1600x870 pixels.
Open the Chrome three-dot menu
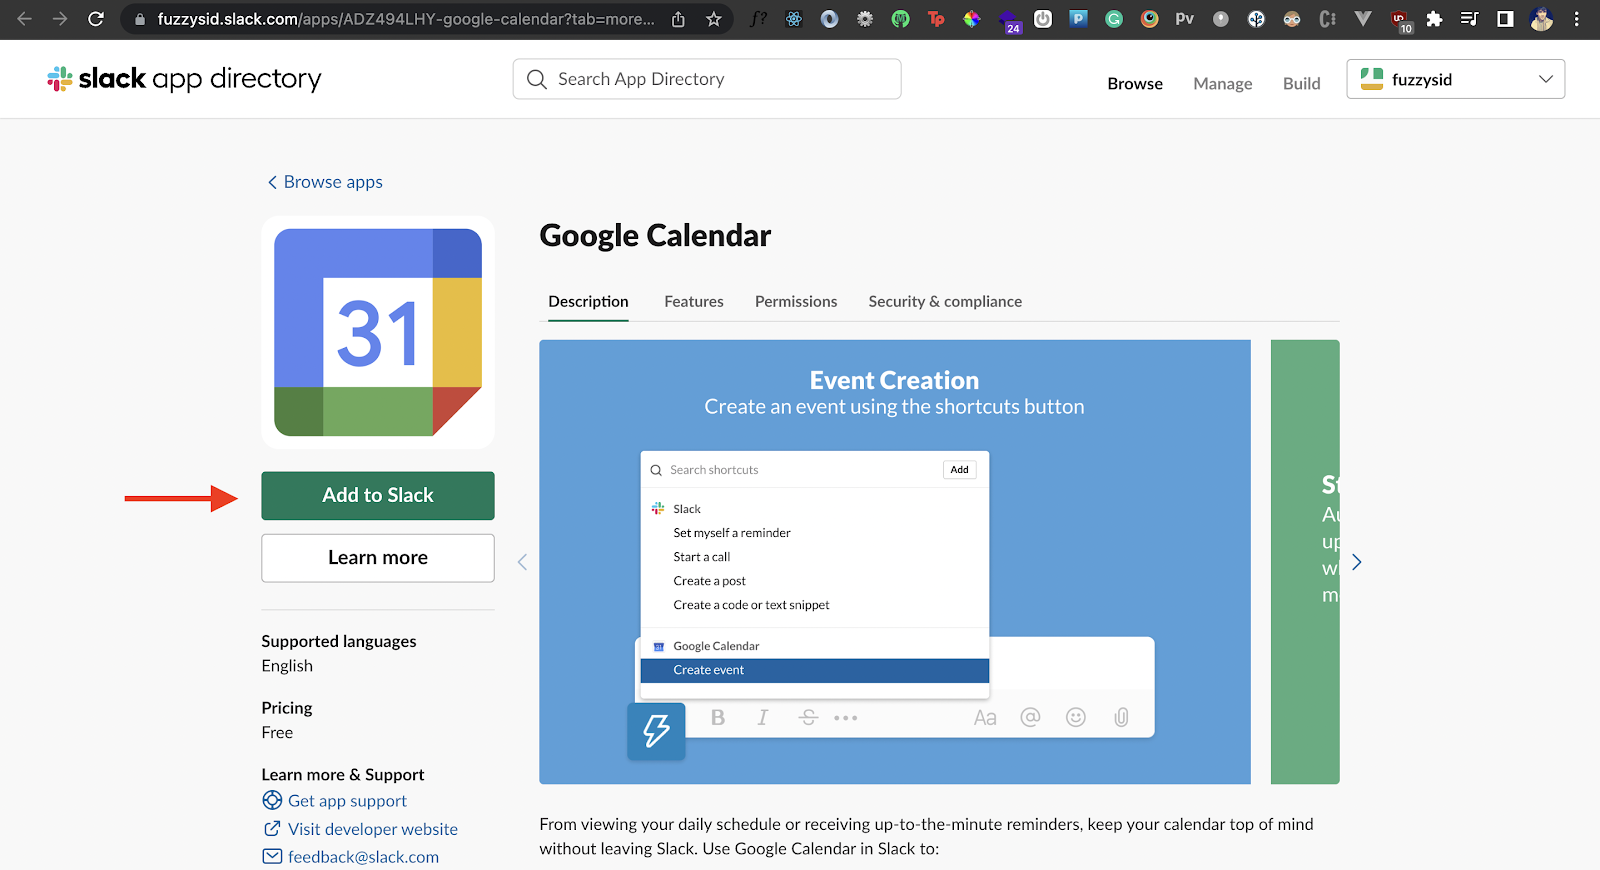point(1577,19)
